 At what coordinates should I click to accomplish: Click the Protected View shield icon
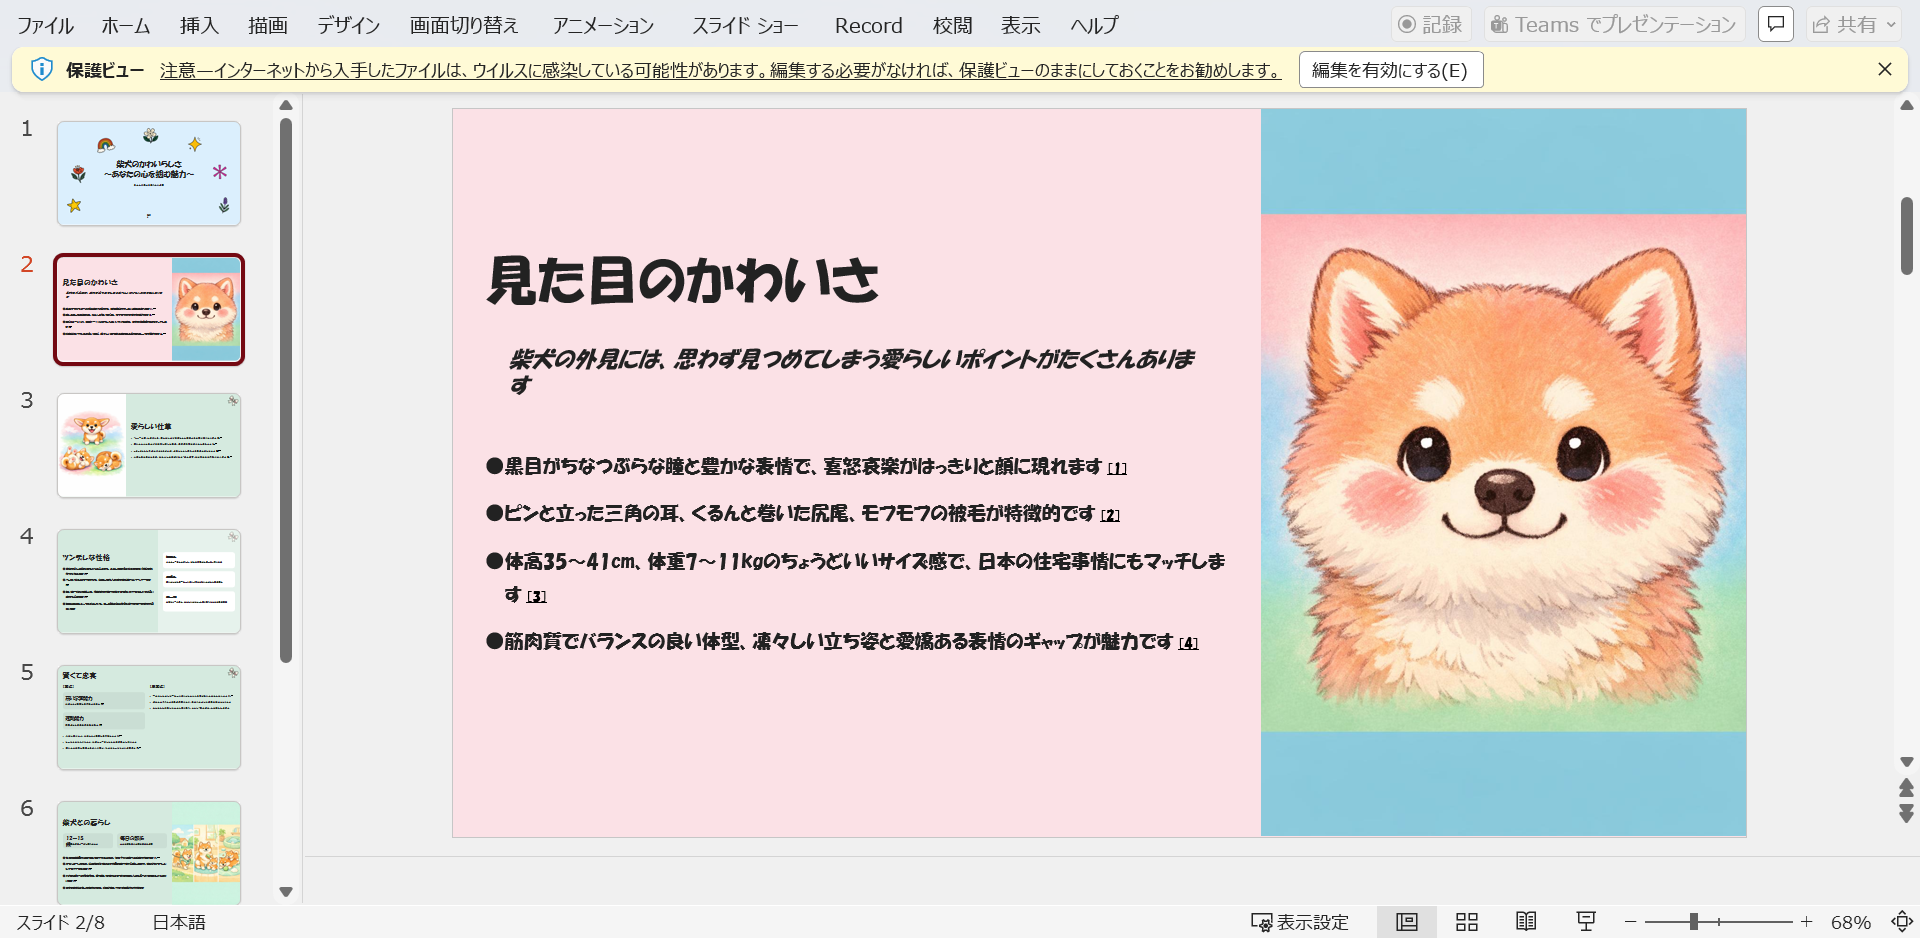(x=41, y=69)
